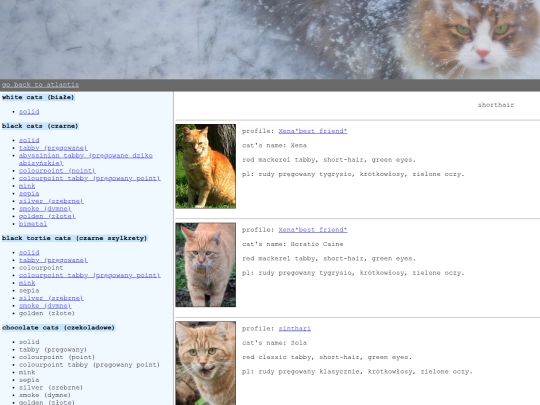Click Sola's cat photo thumbnail
This screenshot has height=405, width=540.
pyautogui.click(x=206, y=363)
